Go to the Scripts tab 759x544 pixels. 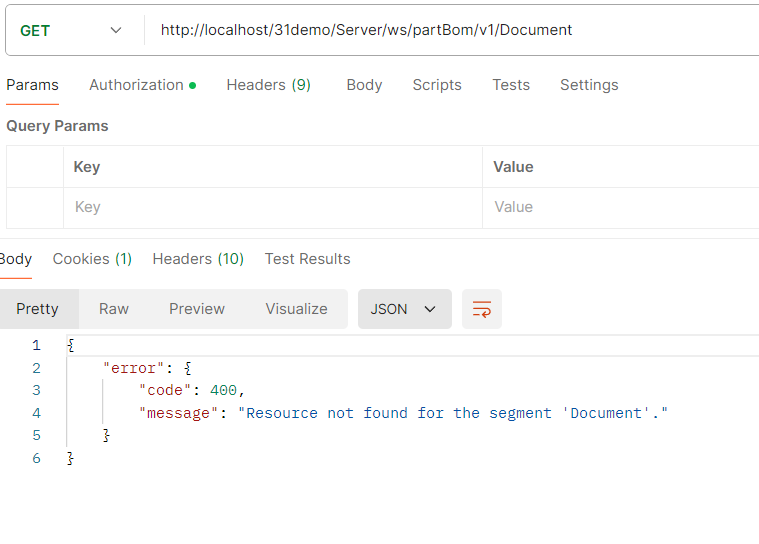(437, 85)
